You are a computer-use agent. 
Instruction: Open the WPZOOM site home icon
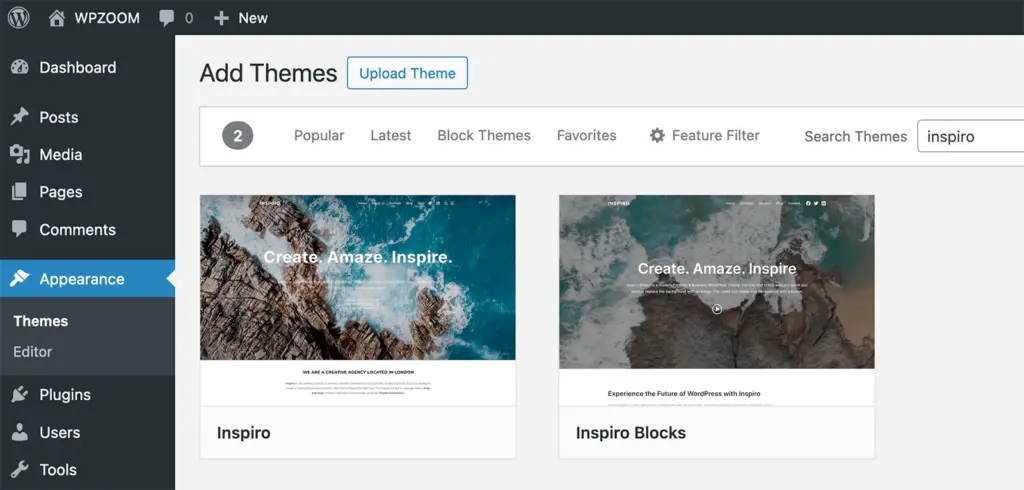57,18
